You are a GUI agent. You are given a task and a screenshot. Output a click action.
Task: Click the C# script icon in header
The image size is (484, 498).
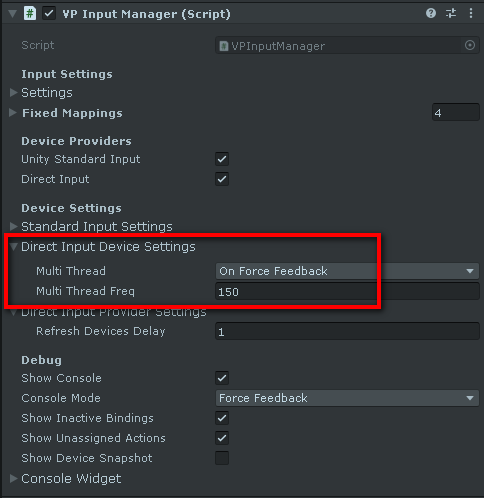[x=30, y=14]
